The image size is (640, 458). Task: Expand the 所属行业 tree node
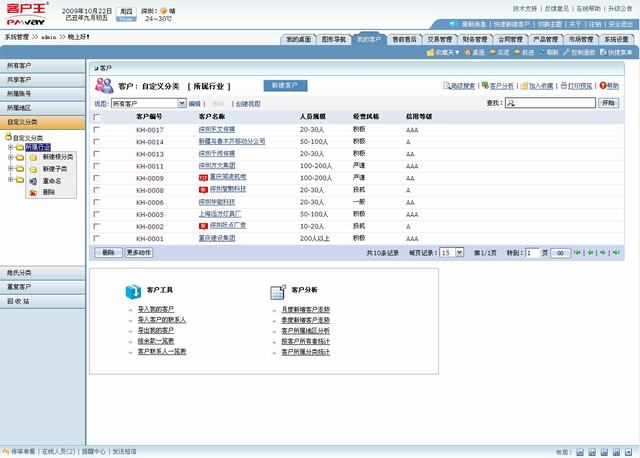click(9, 147)
